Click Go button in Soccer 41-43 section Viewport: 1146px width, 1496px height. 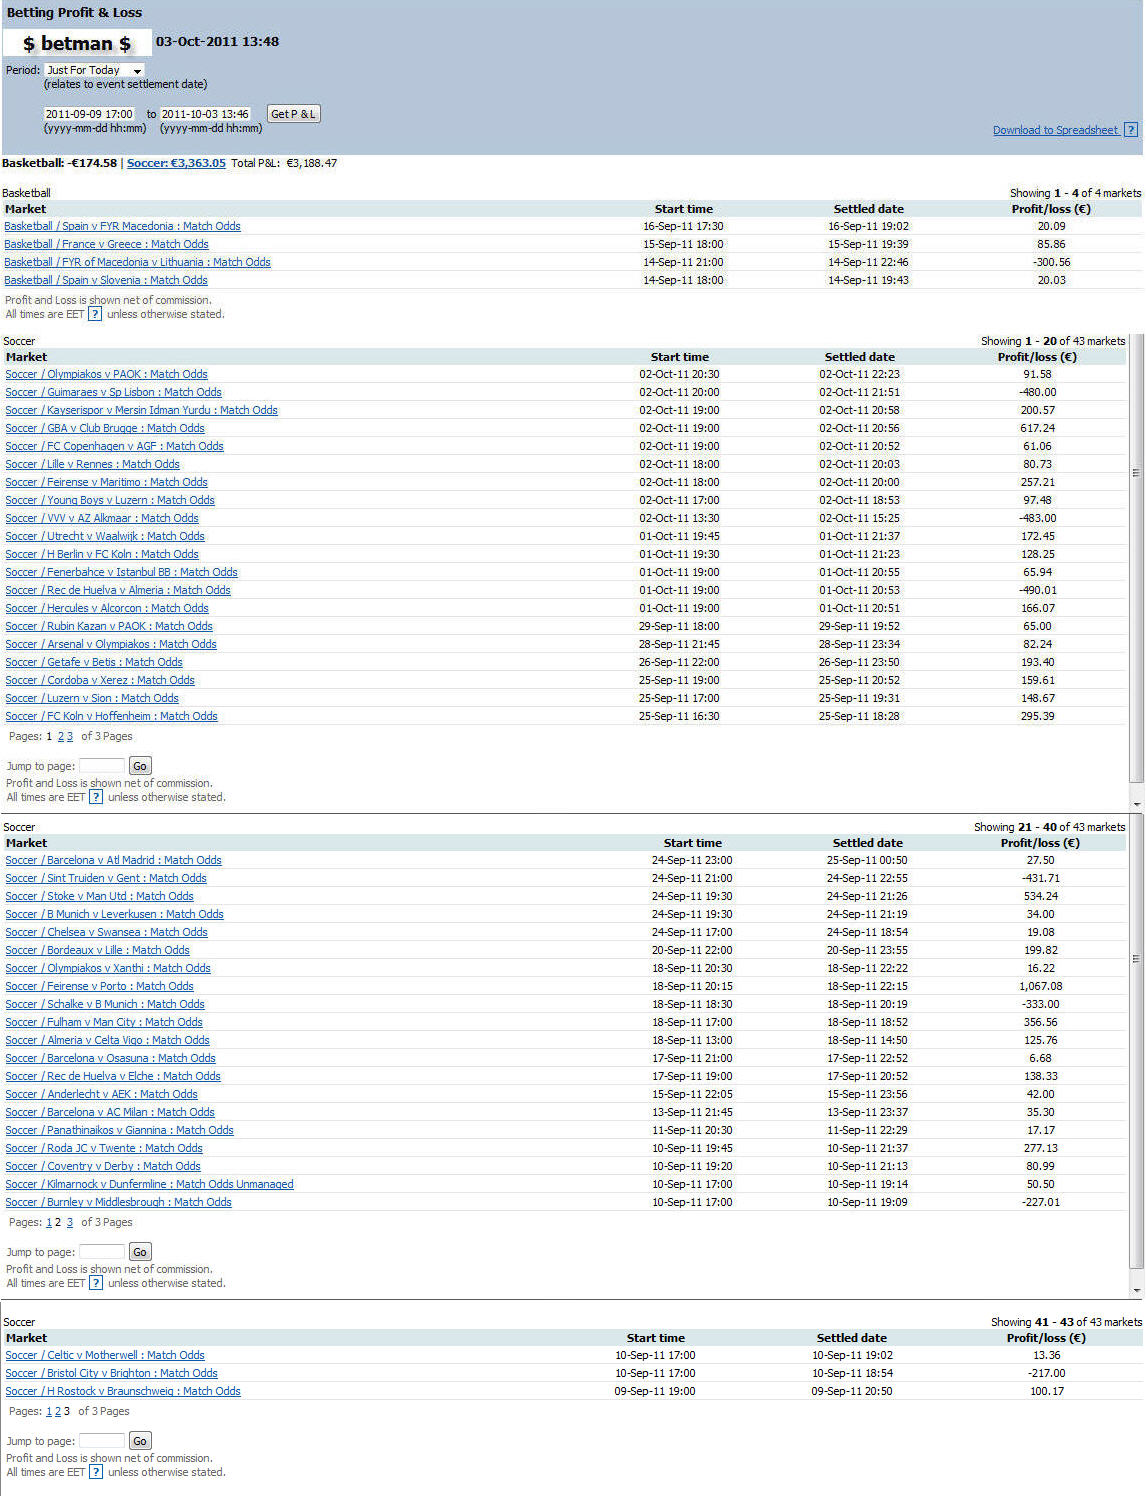(x=140, y=1441)
